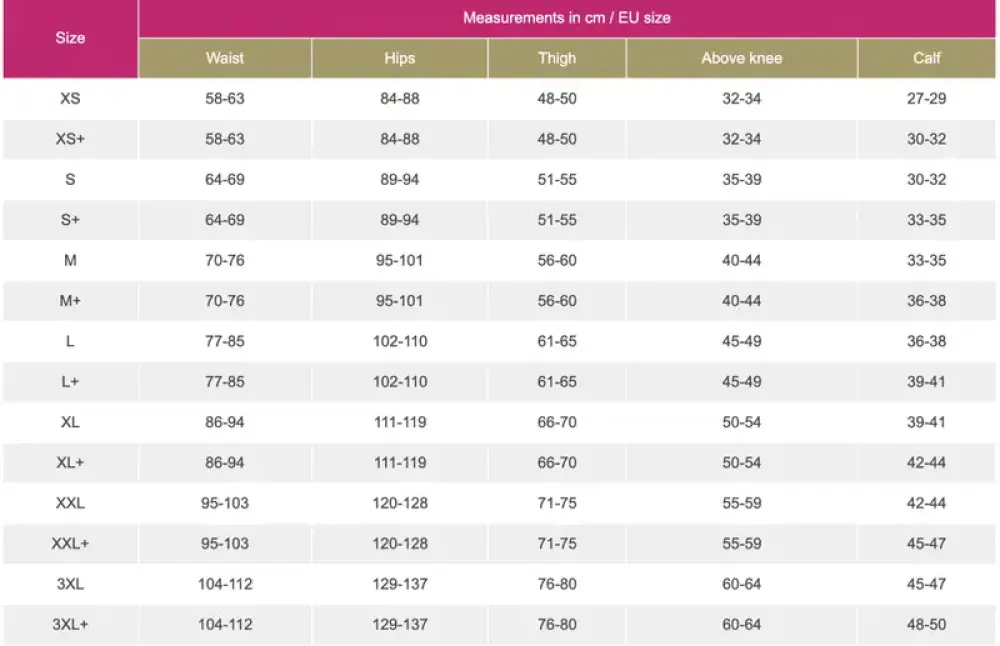Click thigh value 66-70 in XL+ row
Viewport: 1000px width, 646px height.
tap(557, 463)
